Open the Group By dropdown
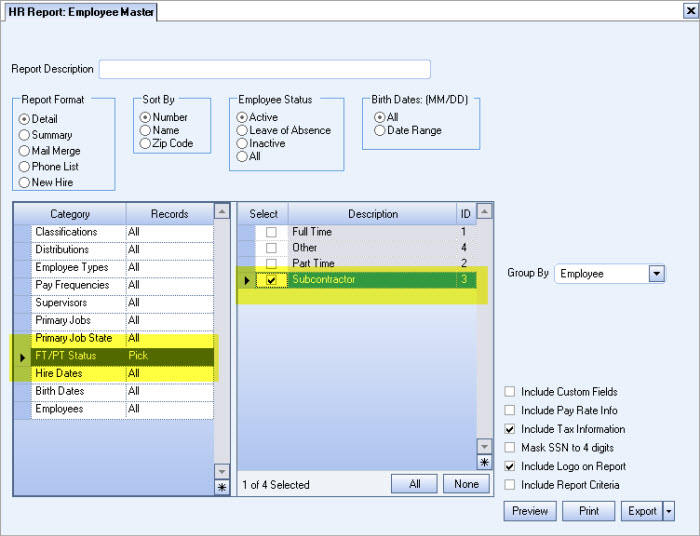This screenshot has height=536, width=700. click(657, 274)
